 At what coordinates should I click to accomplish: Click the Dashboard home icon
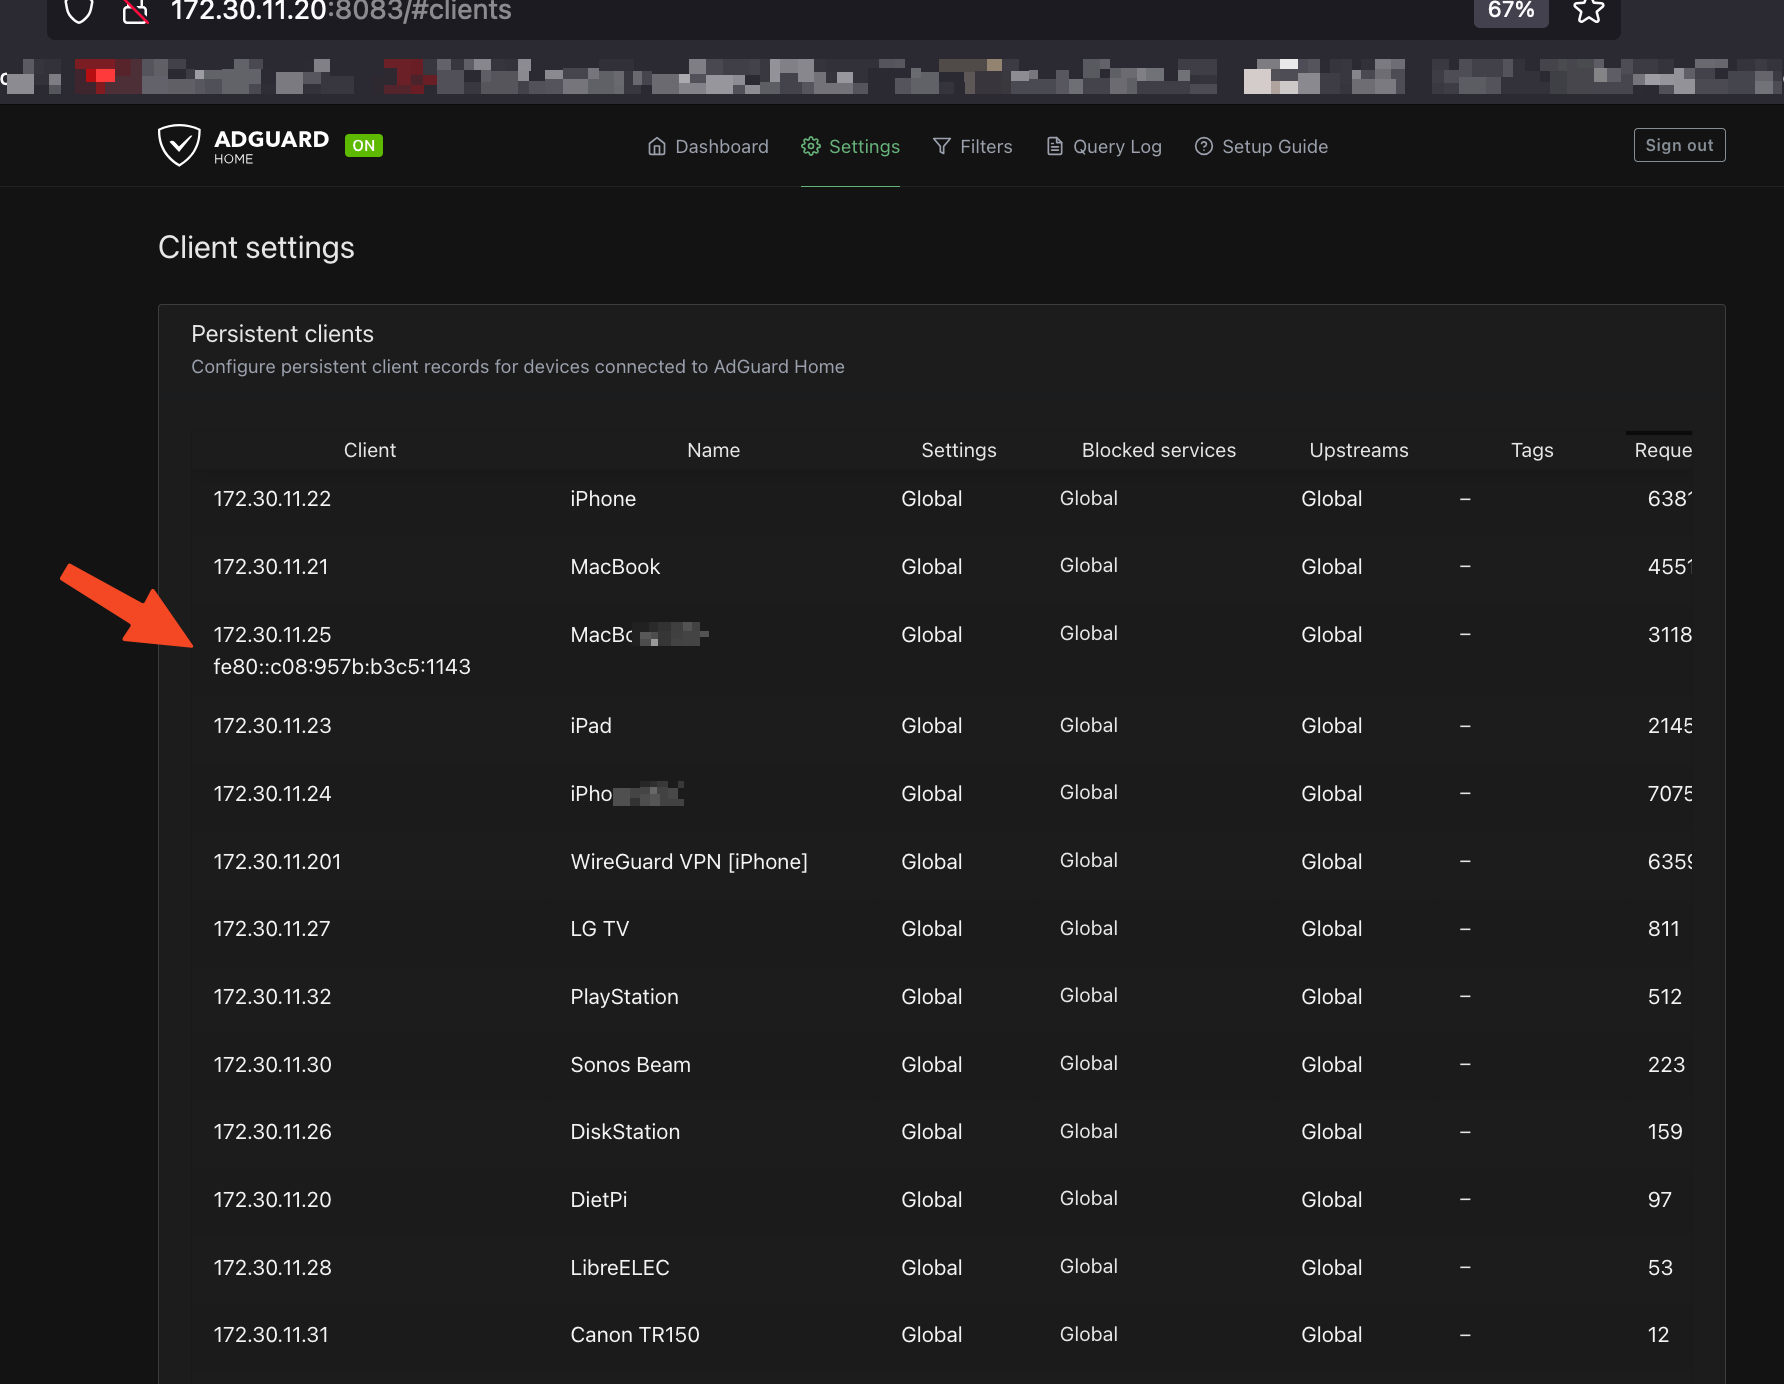pyautogui.click(x=657, y=147)
